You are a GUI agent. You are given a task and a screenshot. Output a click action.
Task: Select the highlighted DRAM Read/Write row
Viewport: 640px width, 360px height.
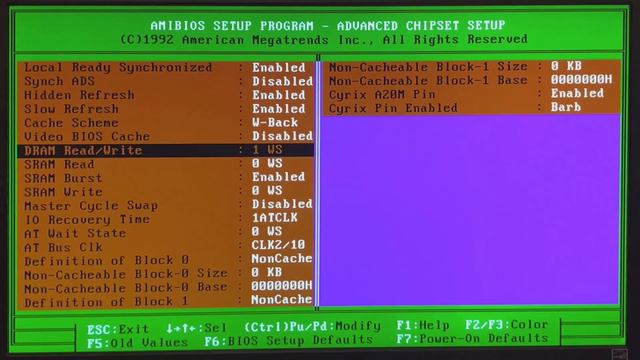tap(166, 150)
